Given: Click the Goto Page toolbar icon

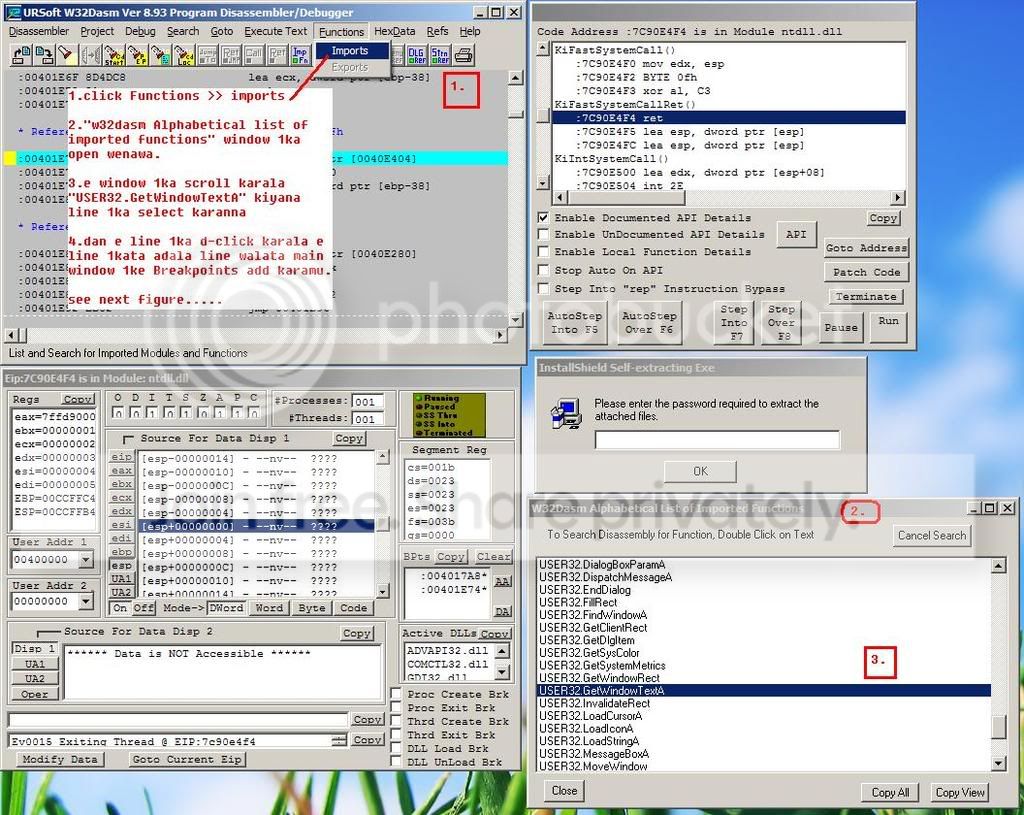Looking at the screenshot, I should (x=161, y=55).
